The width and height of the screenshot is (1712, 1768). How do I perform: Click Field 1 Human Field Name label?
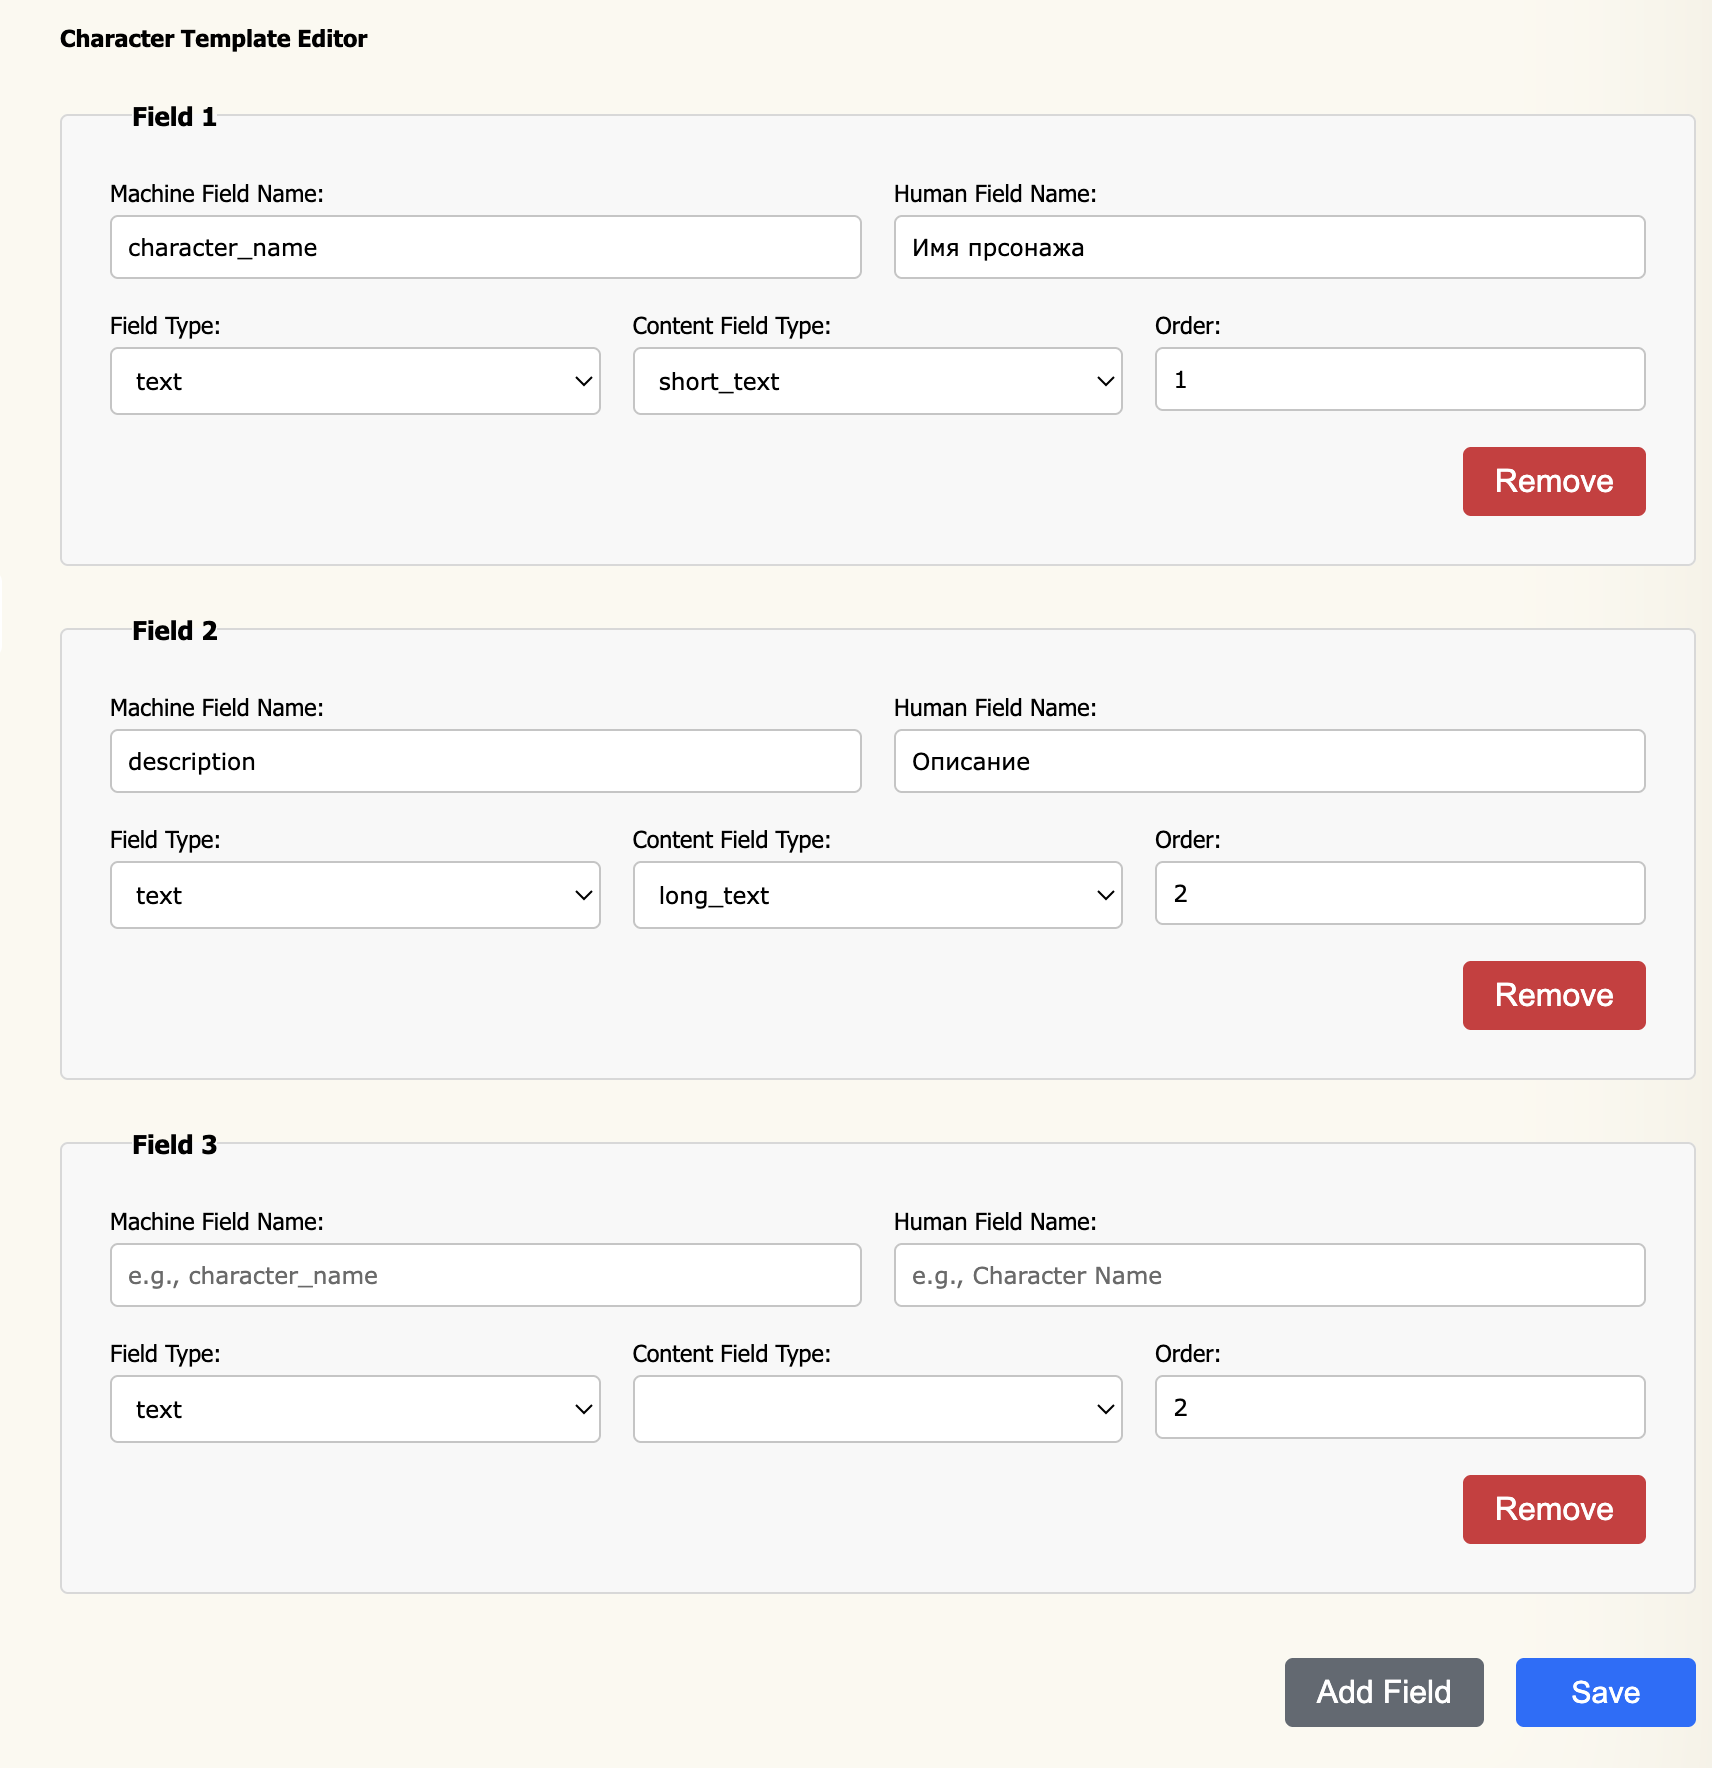[x=995, y=194]
